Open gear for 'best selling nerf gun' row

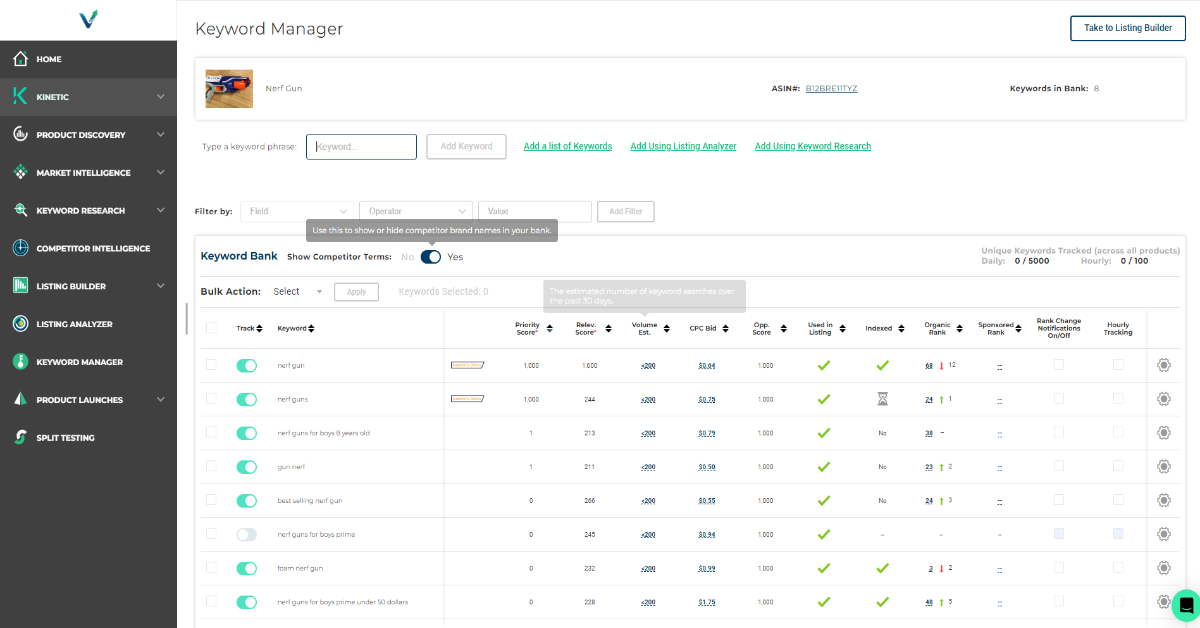coord(1164,500)
